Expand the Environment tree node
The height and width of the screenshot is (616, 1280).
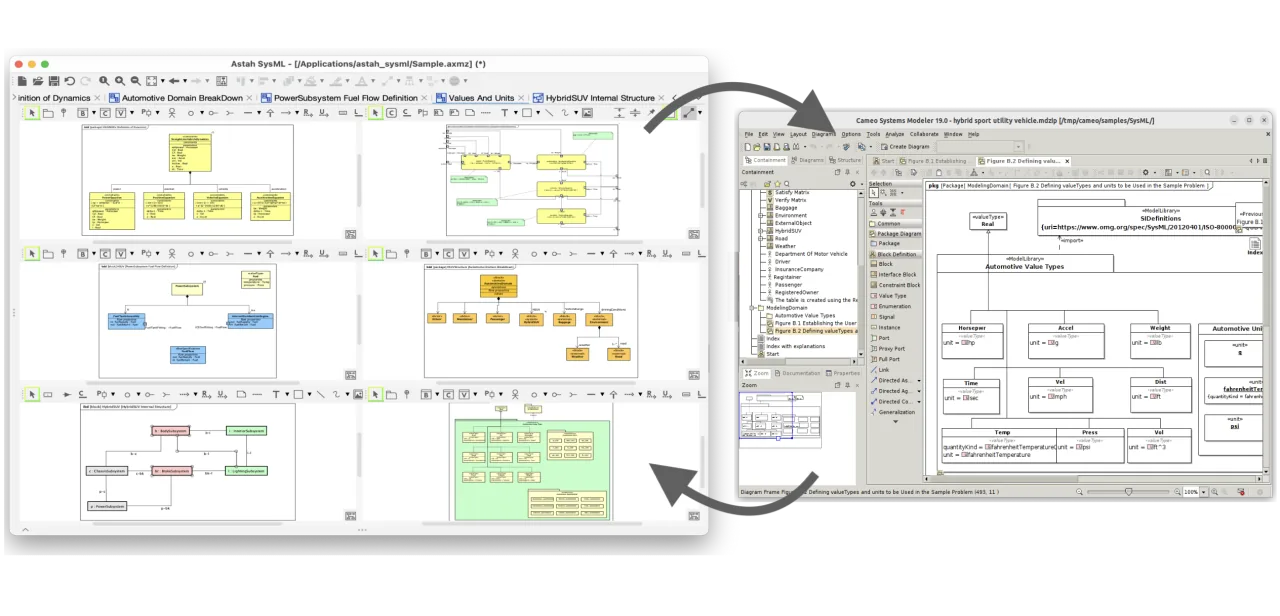click(760, 215)
